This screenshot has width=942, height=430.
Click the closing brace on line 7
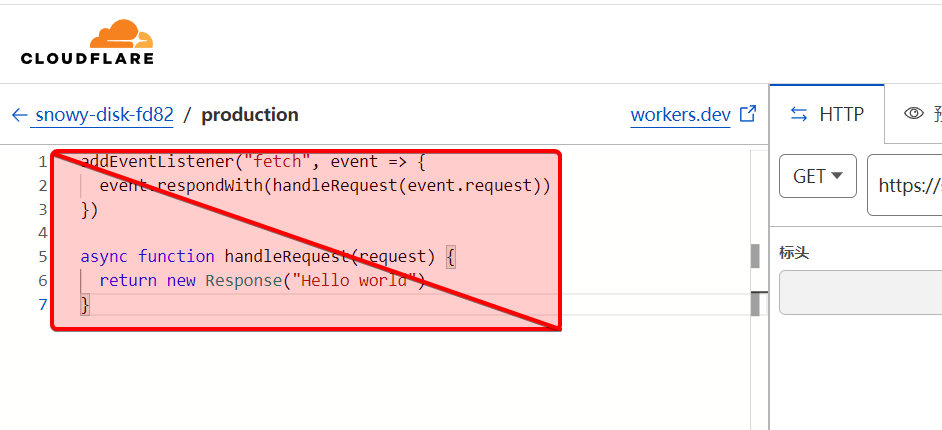pos(85,304)
